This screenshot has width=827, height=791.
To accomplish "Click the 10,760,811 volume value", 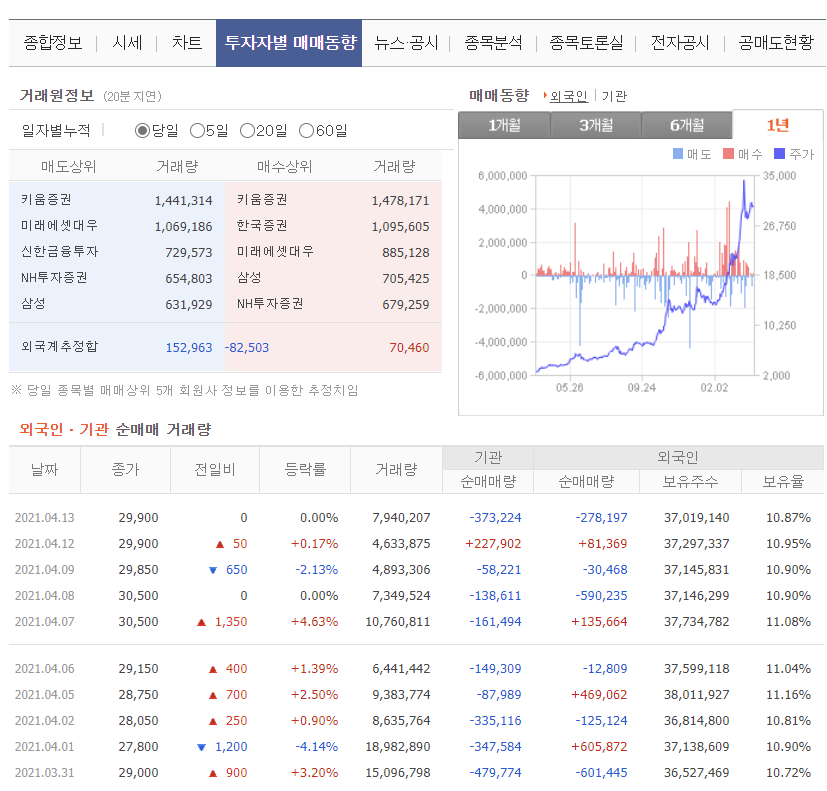I will pyautogui.click(x=398, y=622).
